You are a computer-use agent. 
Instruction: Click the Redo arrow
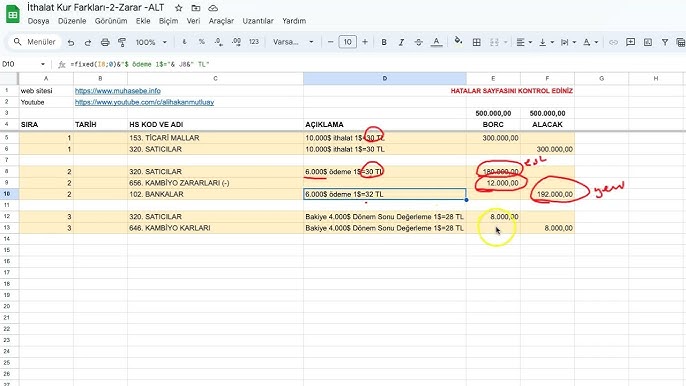point(88,42)
